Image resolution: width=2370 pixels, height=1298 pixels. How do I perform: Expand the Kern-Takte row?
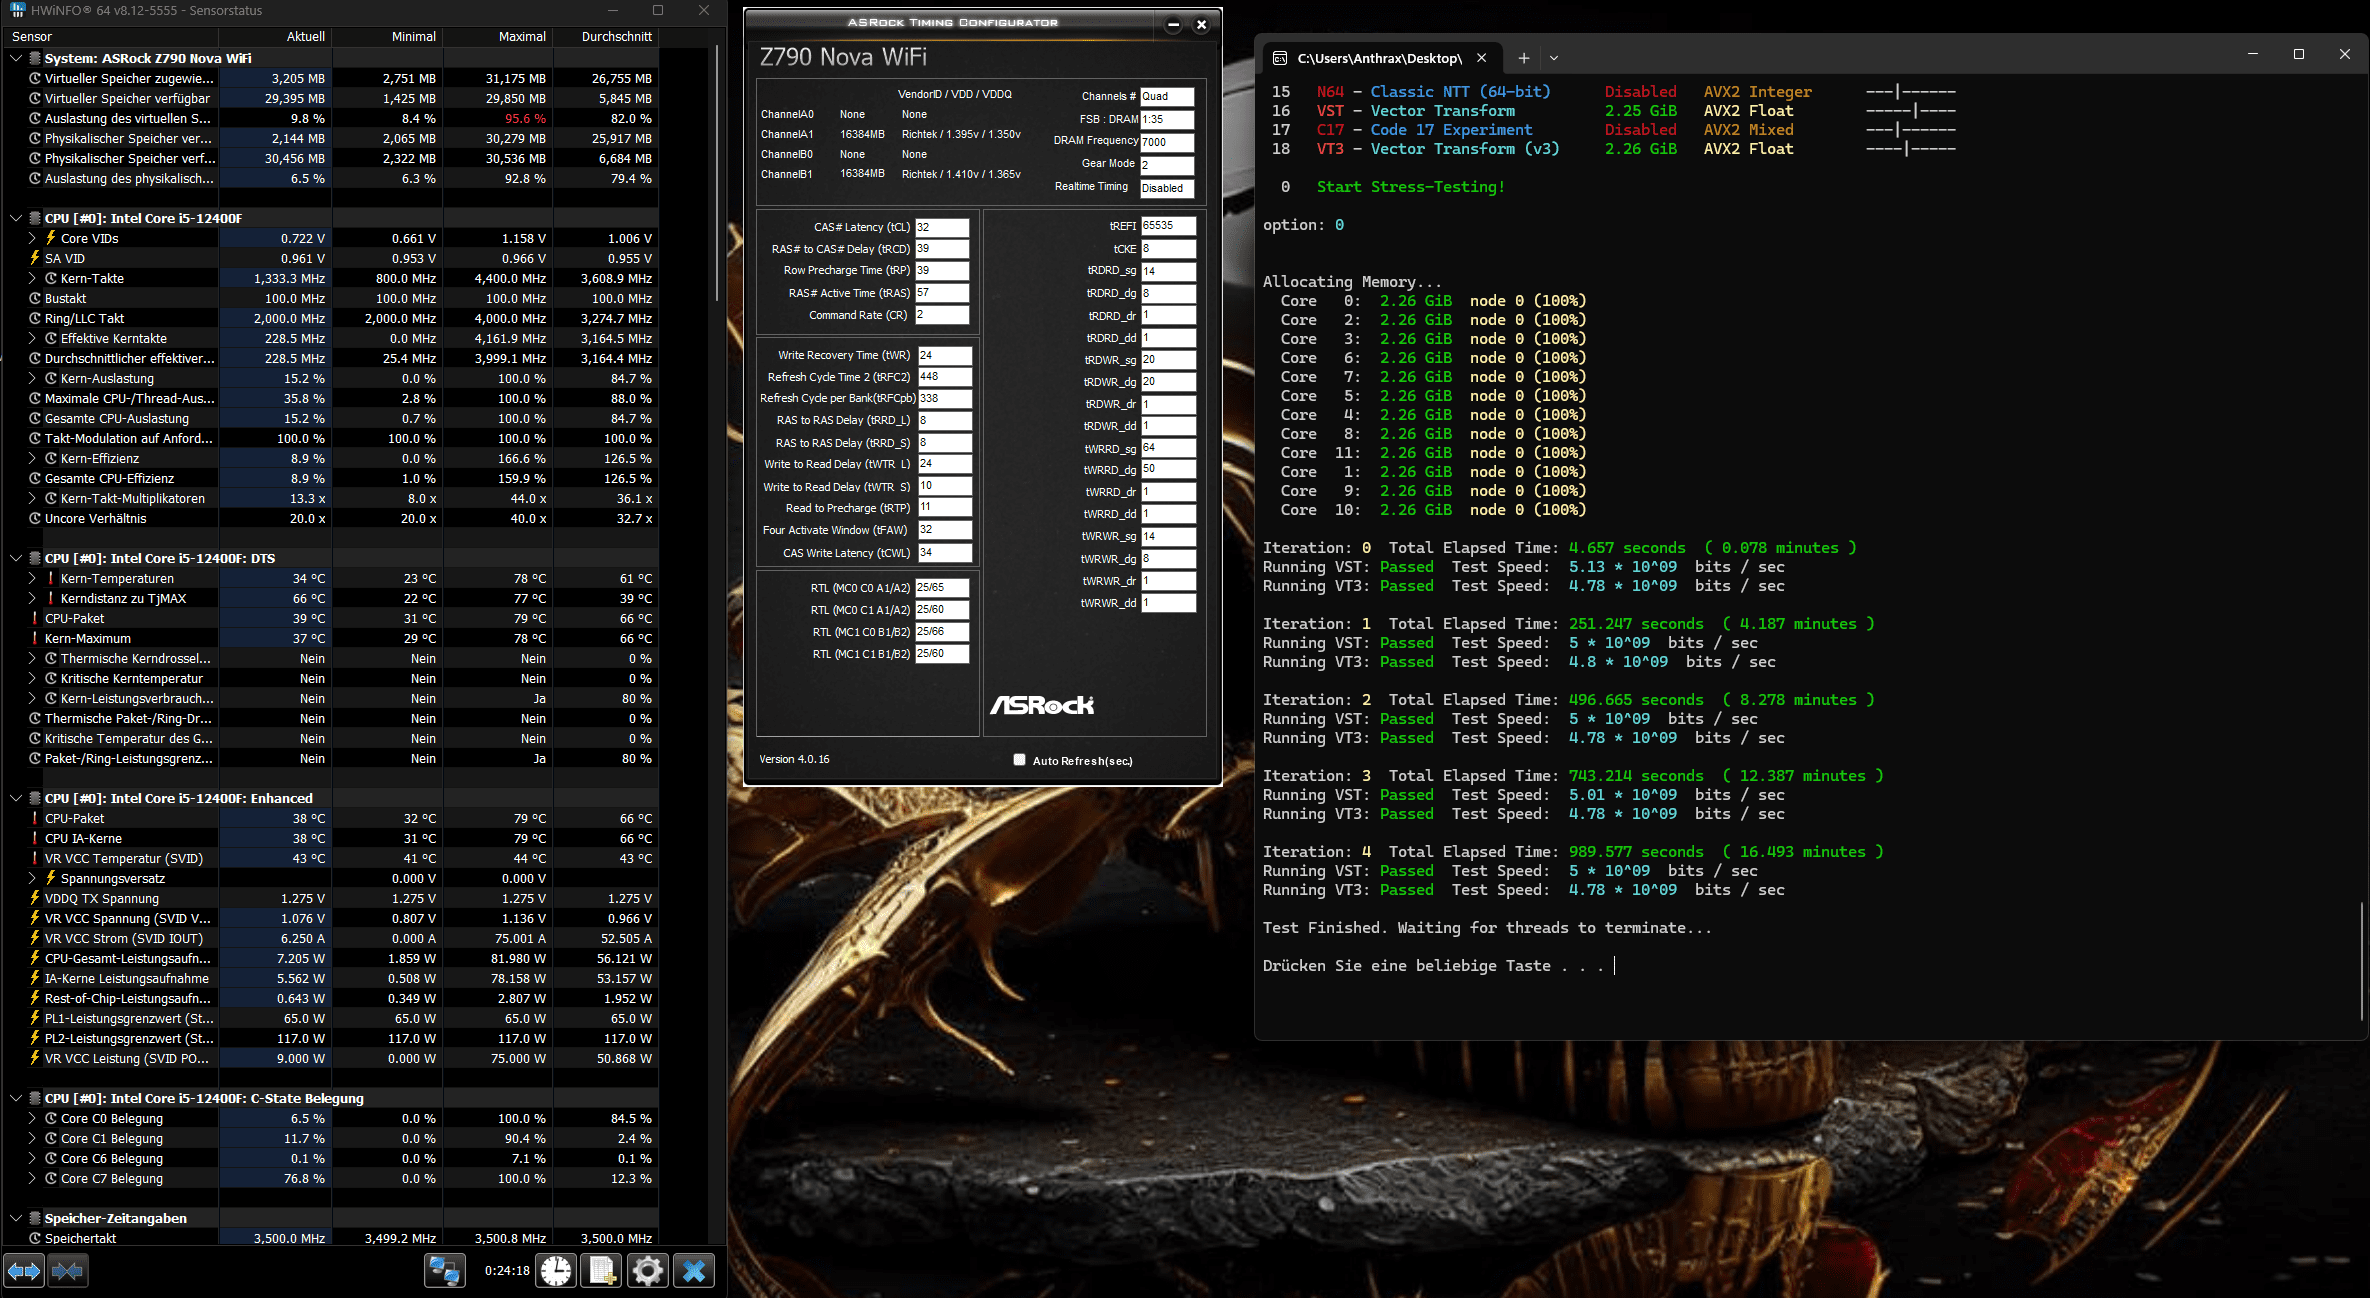point(32,278)
